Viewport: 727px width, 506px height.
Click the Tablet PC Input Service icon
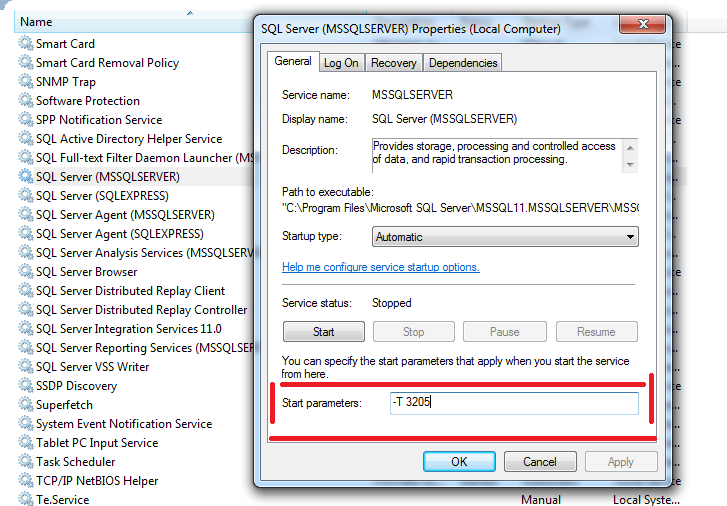26,442
